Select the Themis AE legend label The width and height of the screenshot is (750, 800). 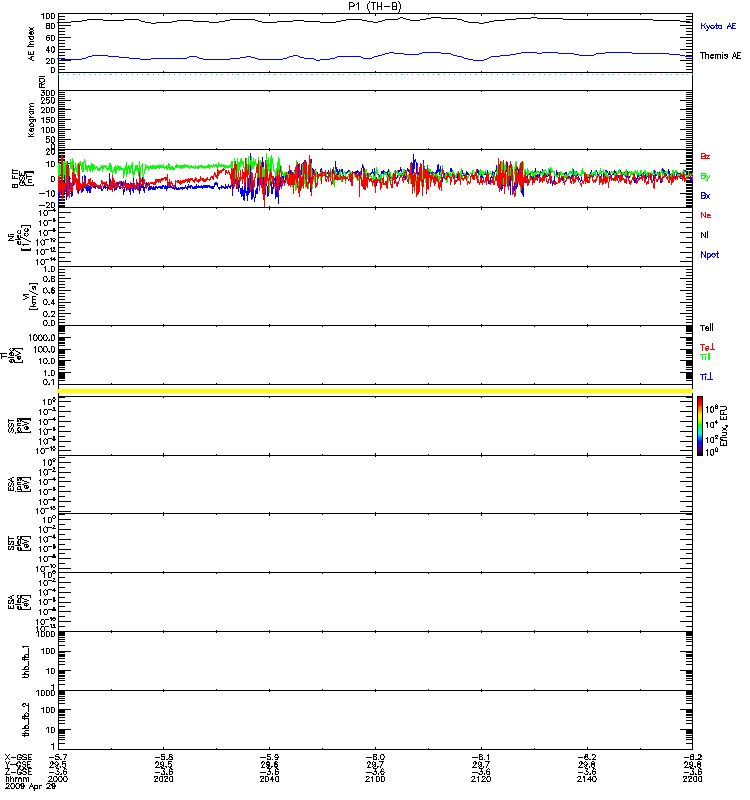tap(720, 56)
